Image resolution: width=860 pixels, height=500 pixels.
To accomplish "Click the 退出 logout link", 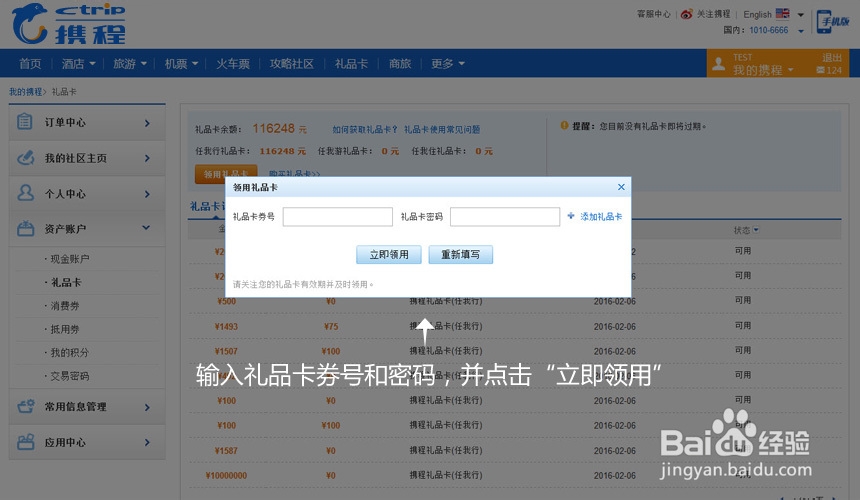I will [x=832, y=58].
